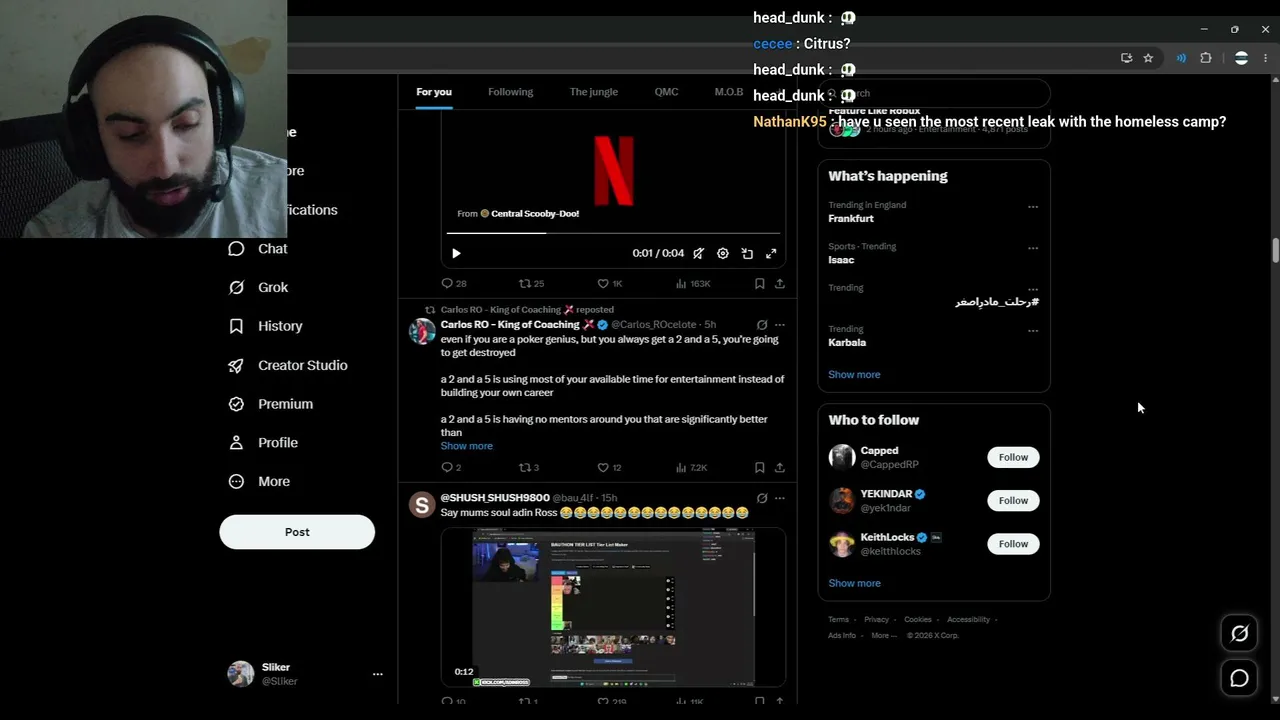1280x720 pixels.
Task: Click the page vertical scrollbar thumb
Action: coord(1275,250)
